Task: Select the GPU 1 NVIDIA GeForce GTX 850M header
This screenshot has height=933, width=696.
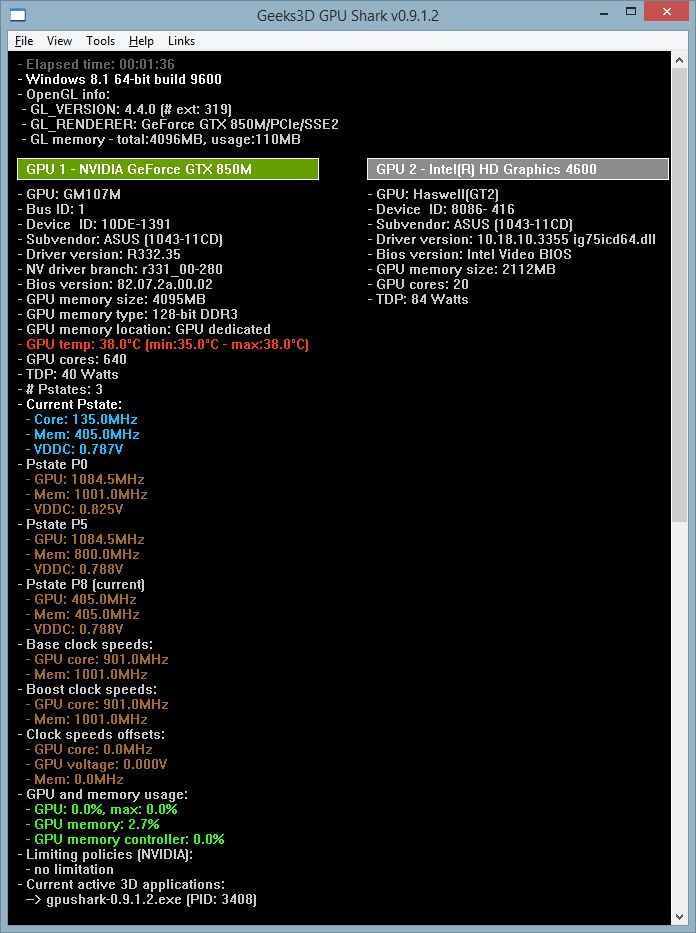Action: tap(168, 169)
